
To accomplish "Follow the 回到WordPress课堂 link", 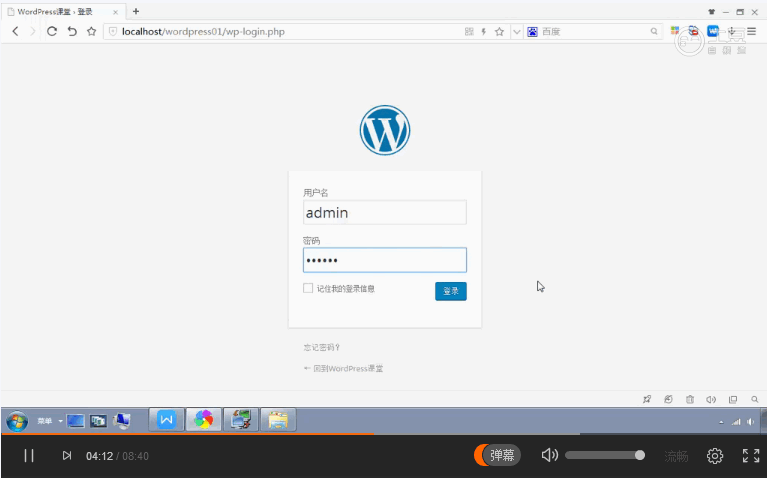I will [x=344, y=368].
